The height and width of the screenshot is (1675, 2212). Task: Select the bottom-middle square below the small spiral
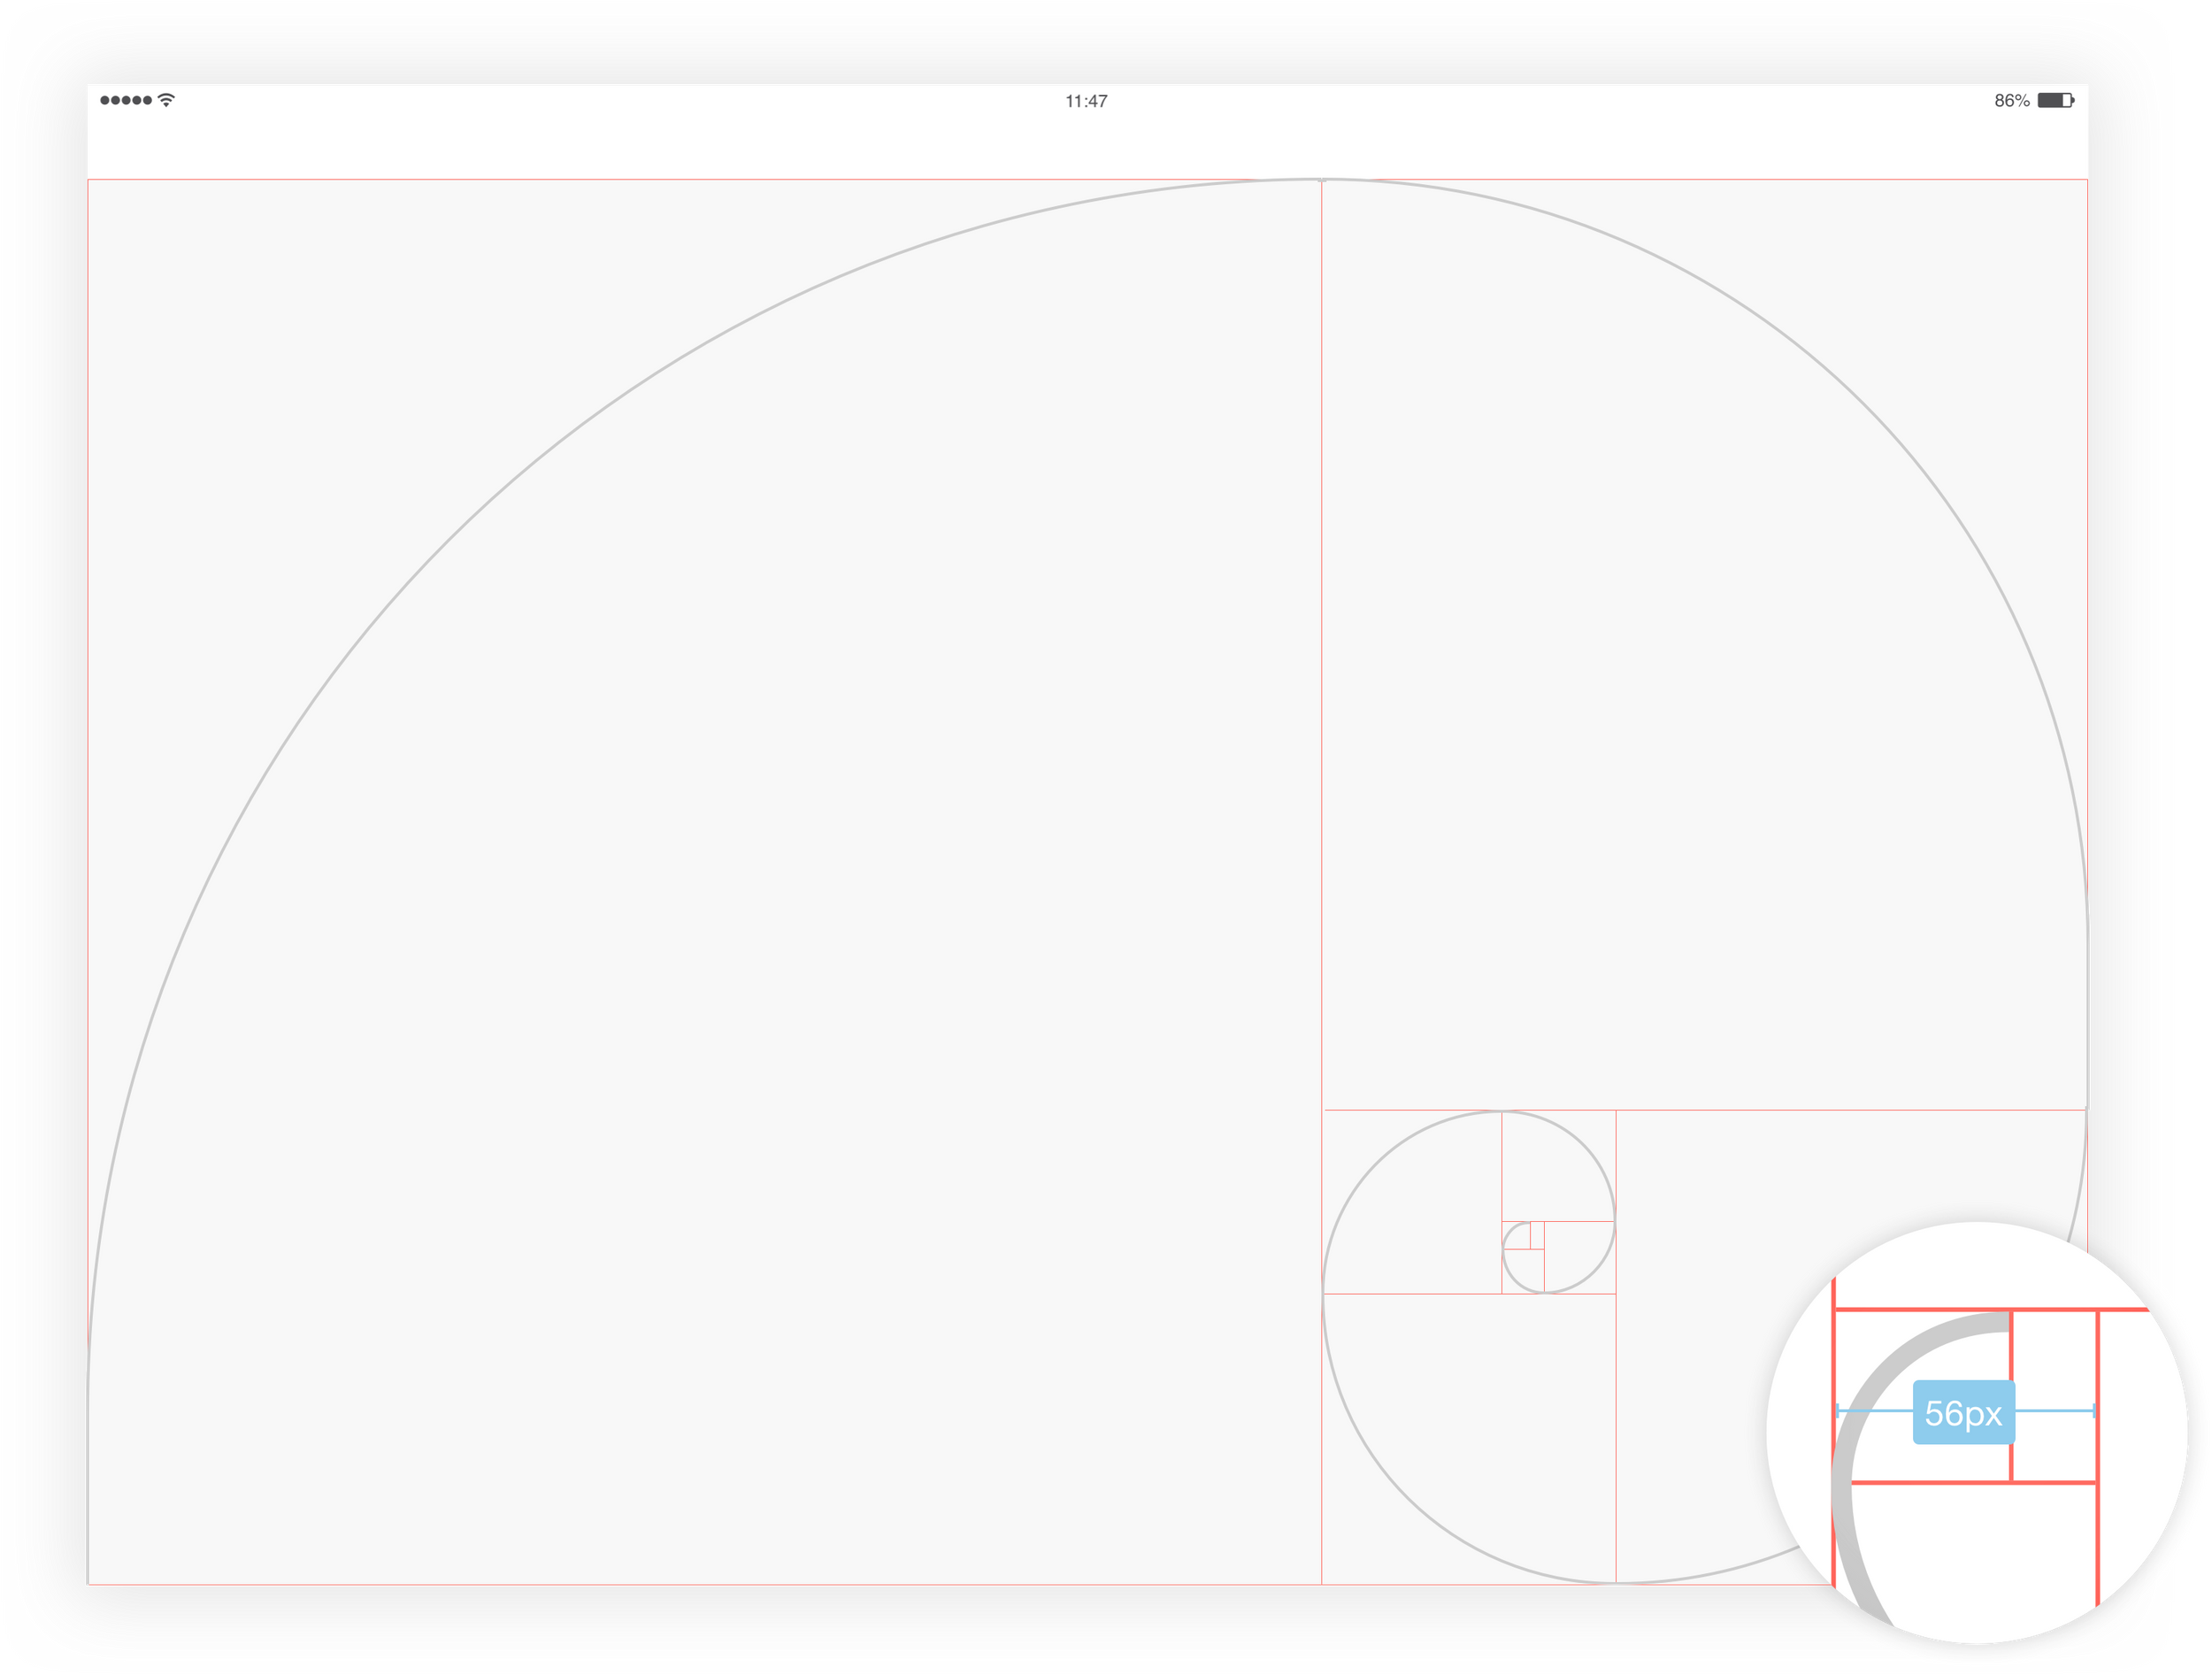click(1468, 1438)
